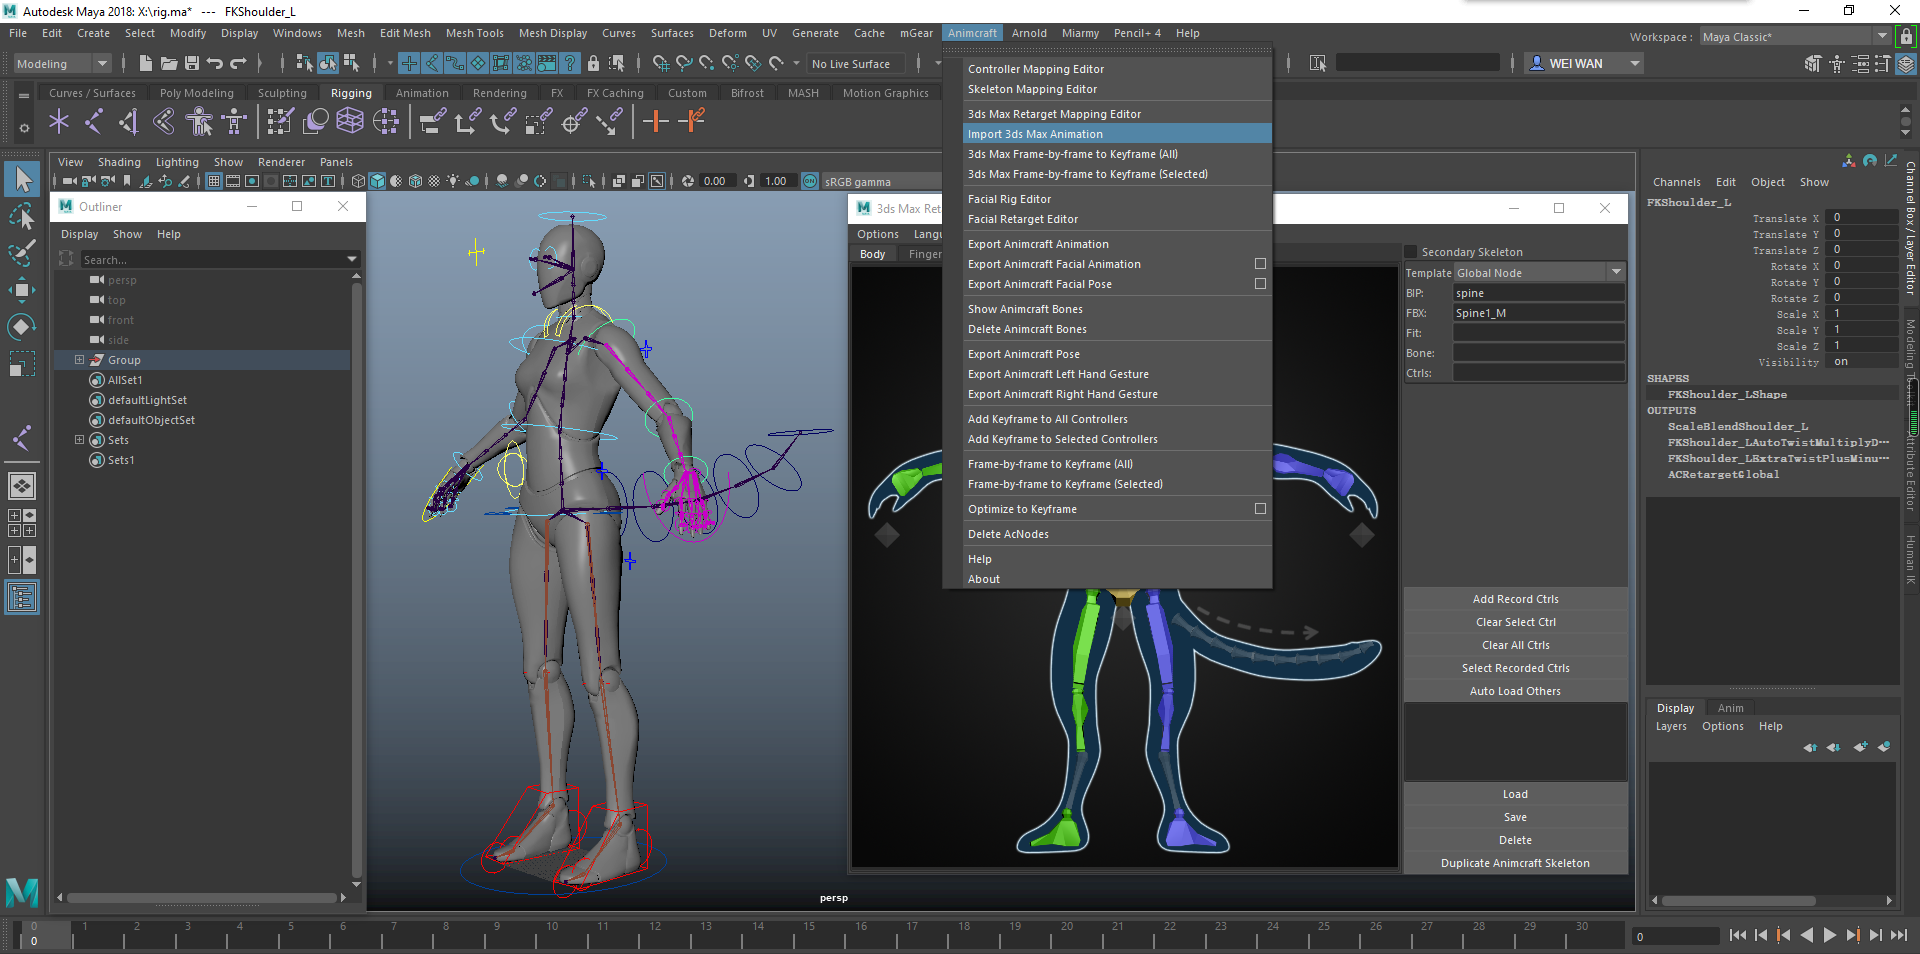Click the Auto Load Others button
Screen dimensions: 1920x954
1515,691
